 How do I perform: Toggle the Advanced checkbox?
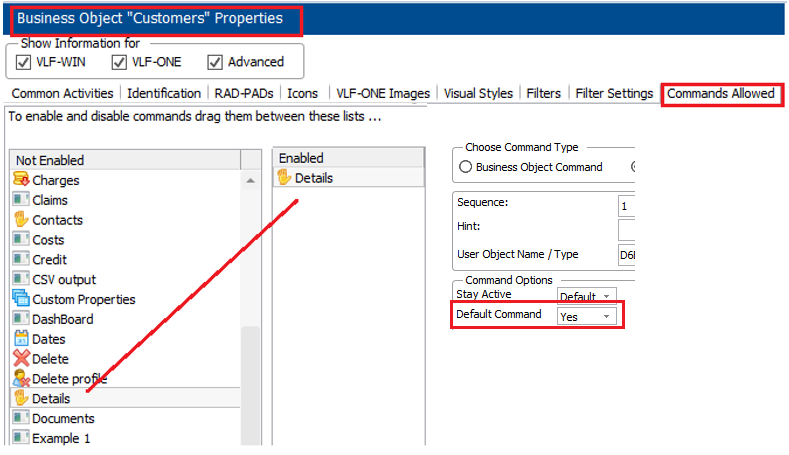(x=214, y=62)
